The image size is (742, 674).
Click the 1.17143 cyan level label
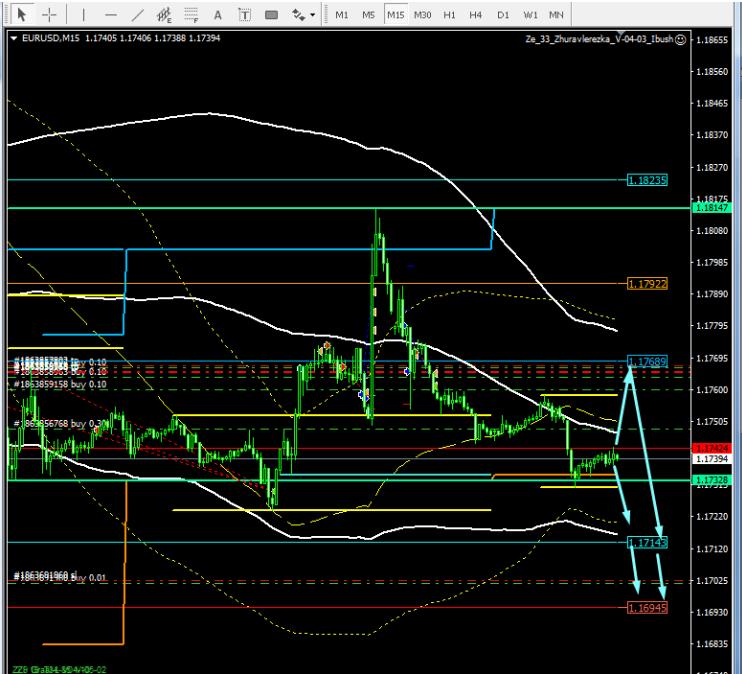coord(647,542)
